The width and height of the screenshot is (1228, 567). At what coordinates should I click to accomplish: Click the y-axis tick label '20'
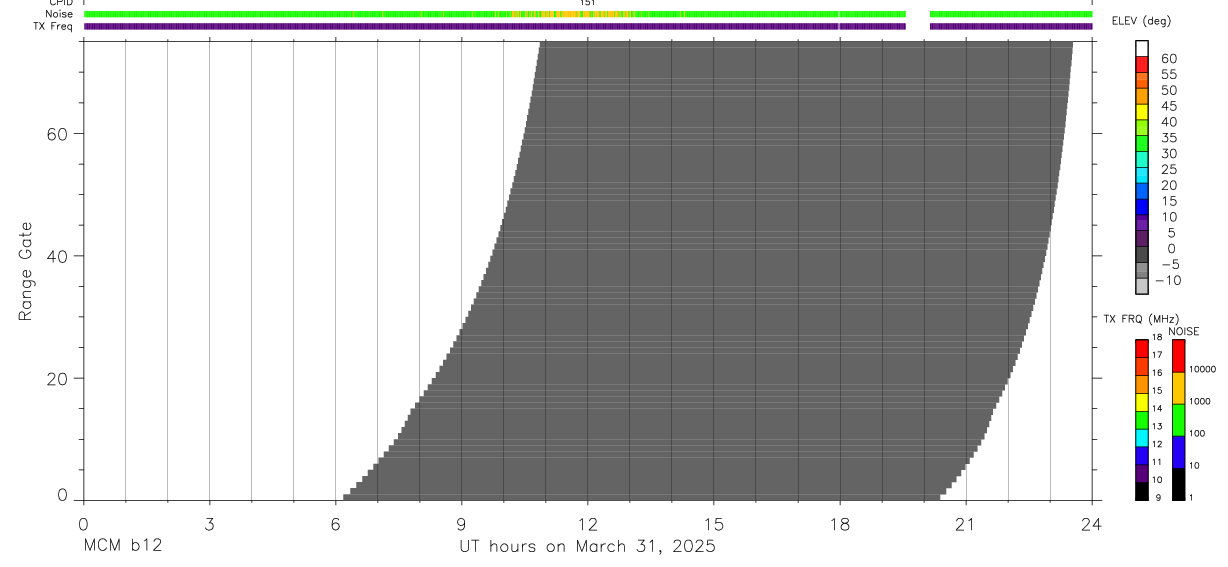click(57, 378)
